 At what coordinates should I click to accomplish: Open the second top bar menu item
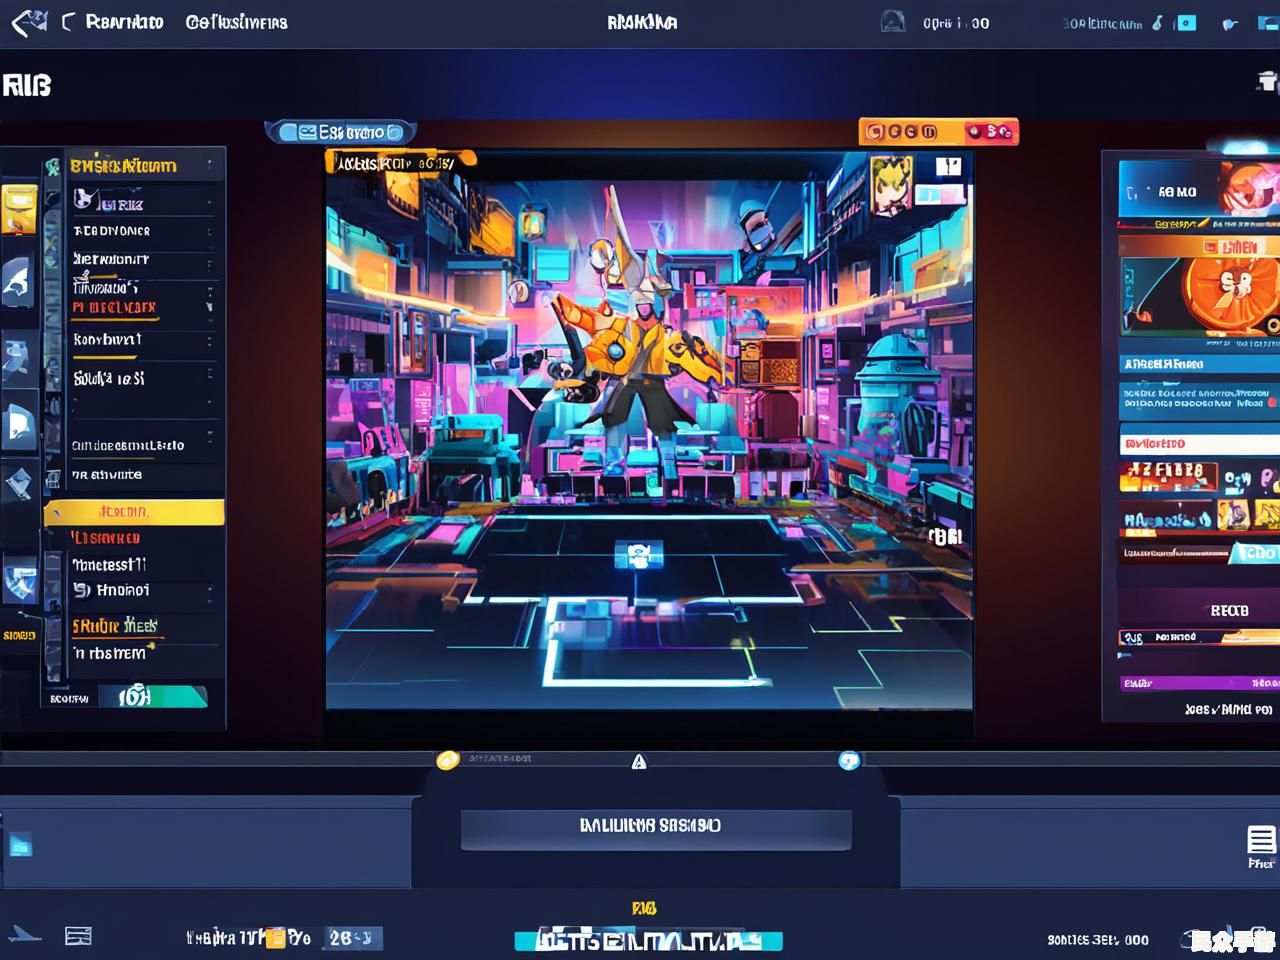tap(236, 22)
